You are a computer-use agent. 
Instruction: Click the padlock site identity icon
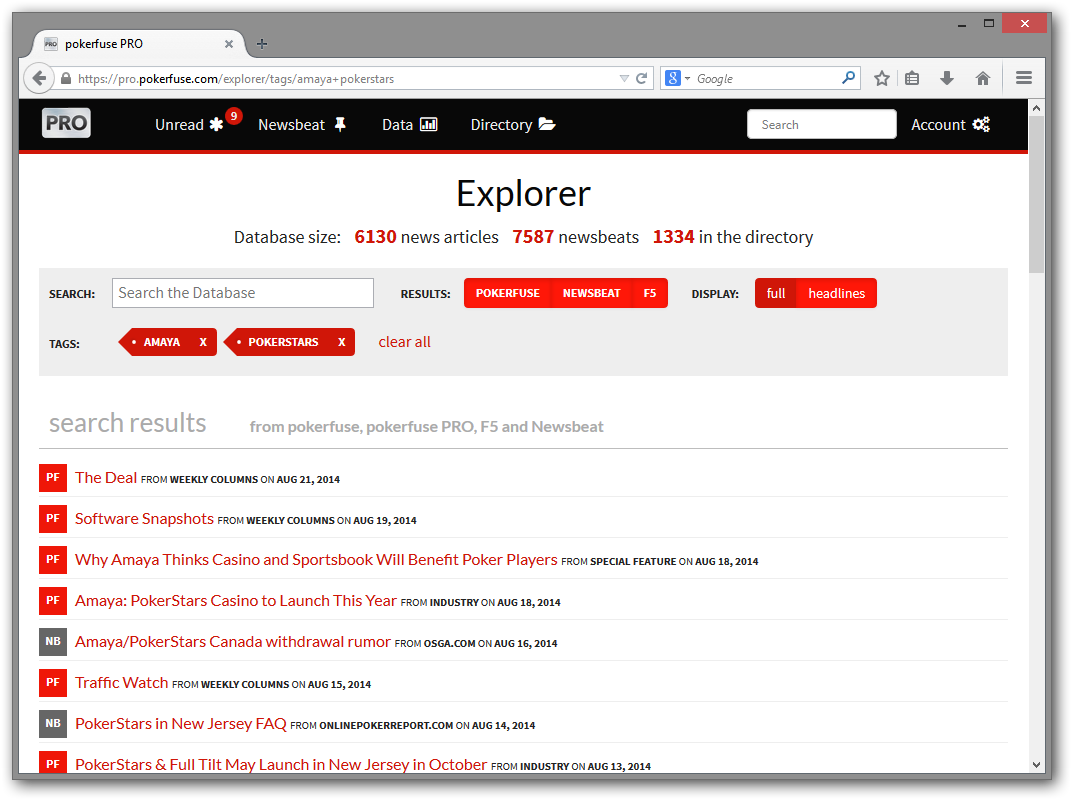click(66, 79)
